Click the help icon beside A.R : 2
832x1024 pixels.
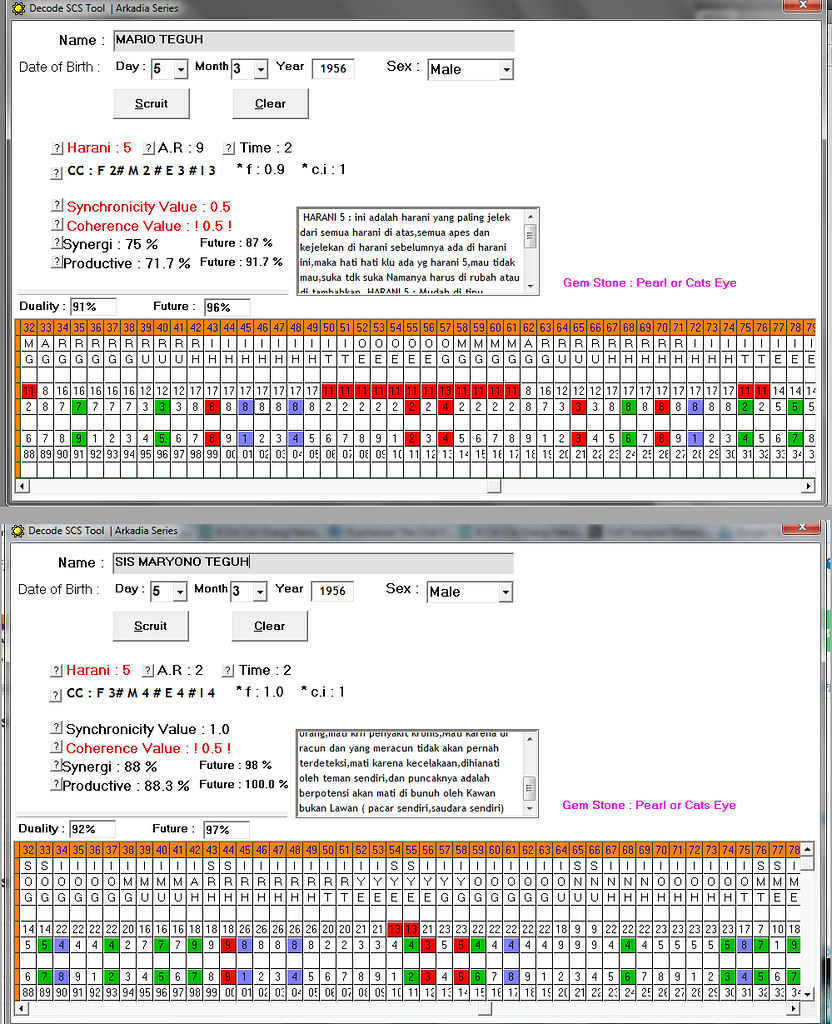click(x=148, y=670)
